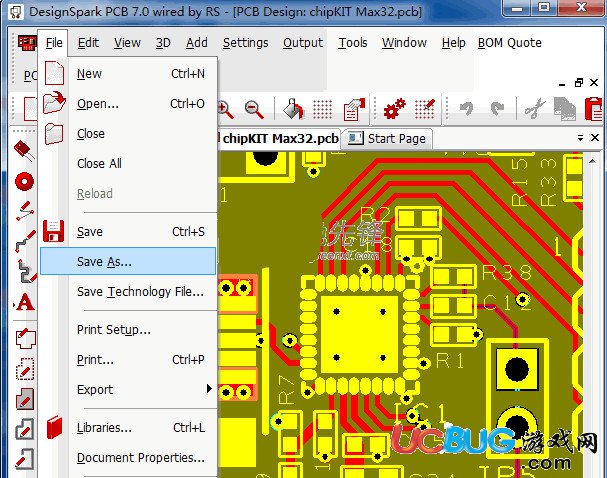Click the Cut scissors icon
The width and height of the screenshot is (607, 478).
(535, 109)
